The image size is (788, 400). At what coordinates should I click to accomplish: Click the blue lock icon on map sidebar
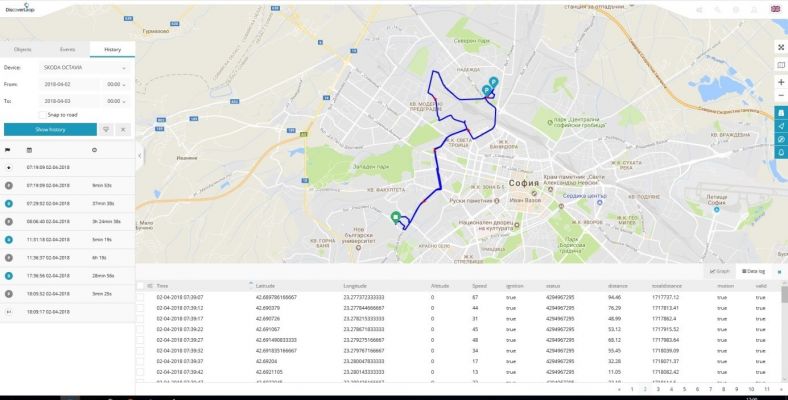coord(781,113)
